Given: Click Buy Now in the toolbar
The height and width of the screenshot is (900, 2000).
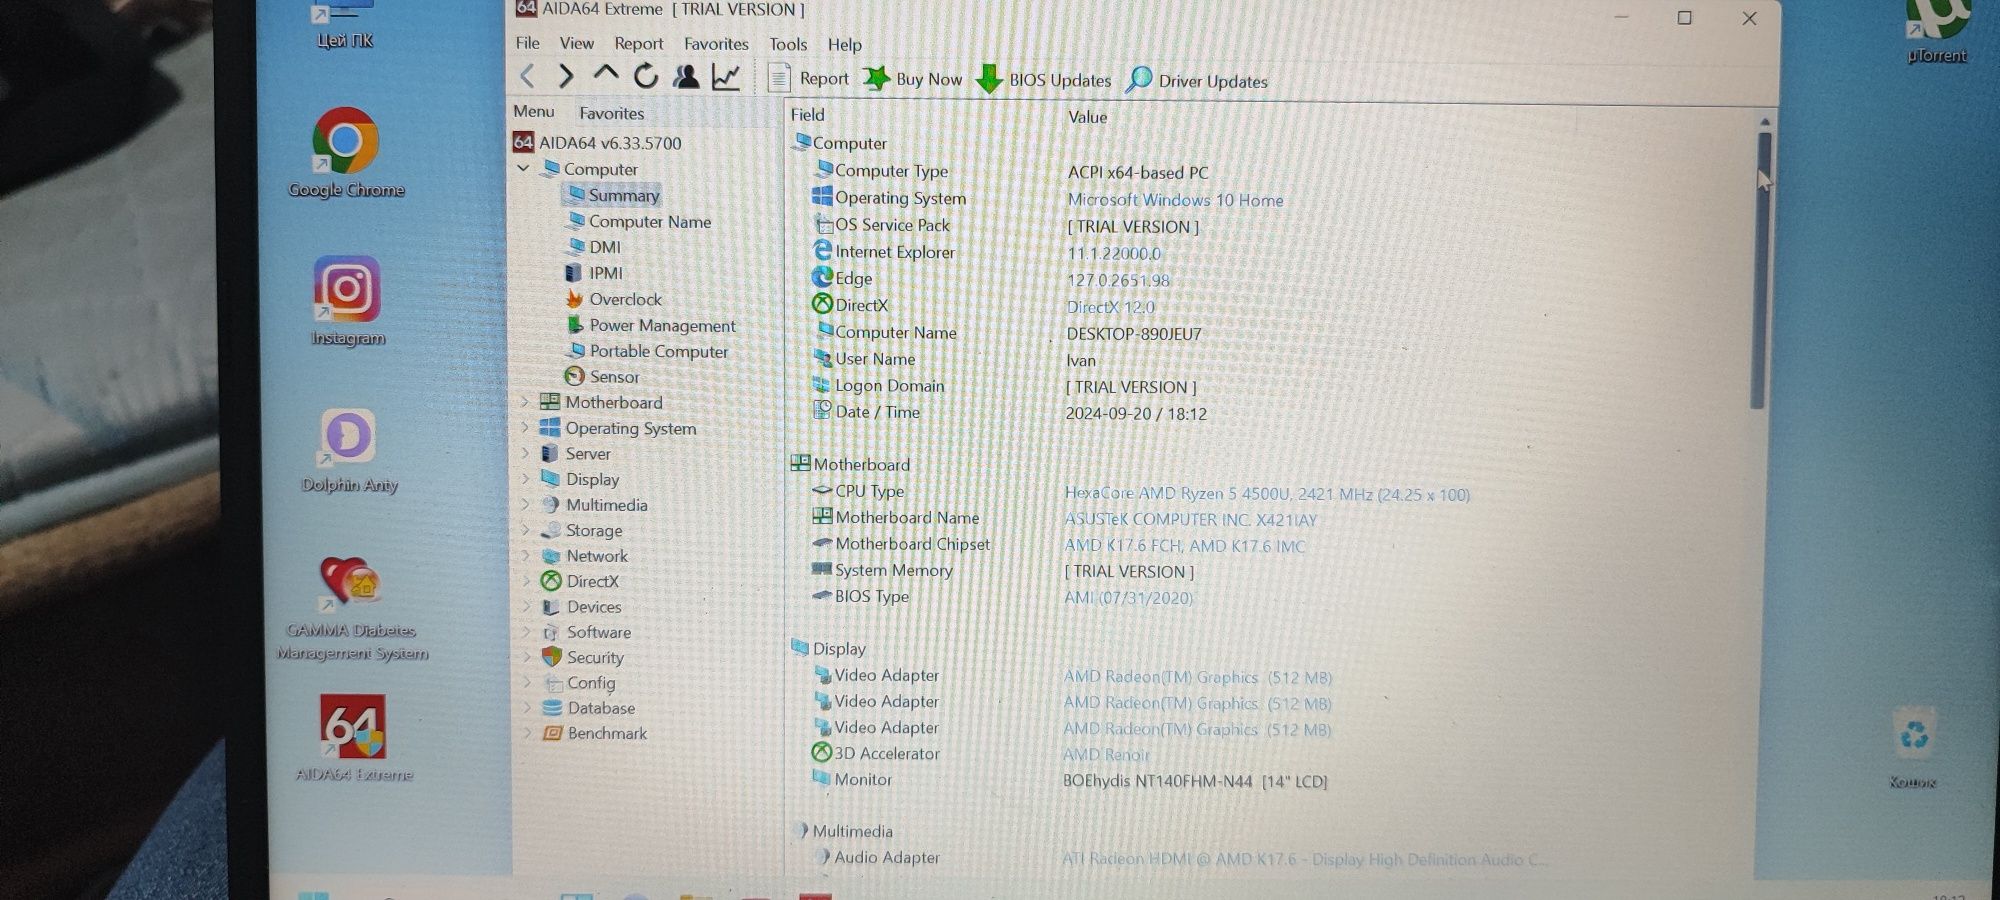Looking at the screenshot, I should pos(912,79).
